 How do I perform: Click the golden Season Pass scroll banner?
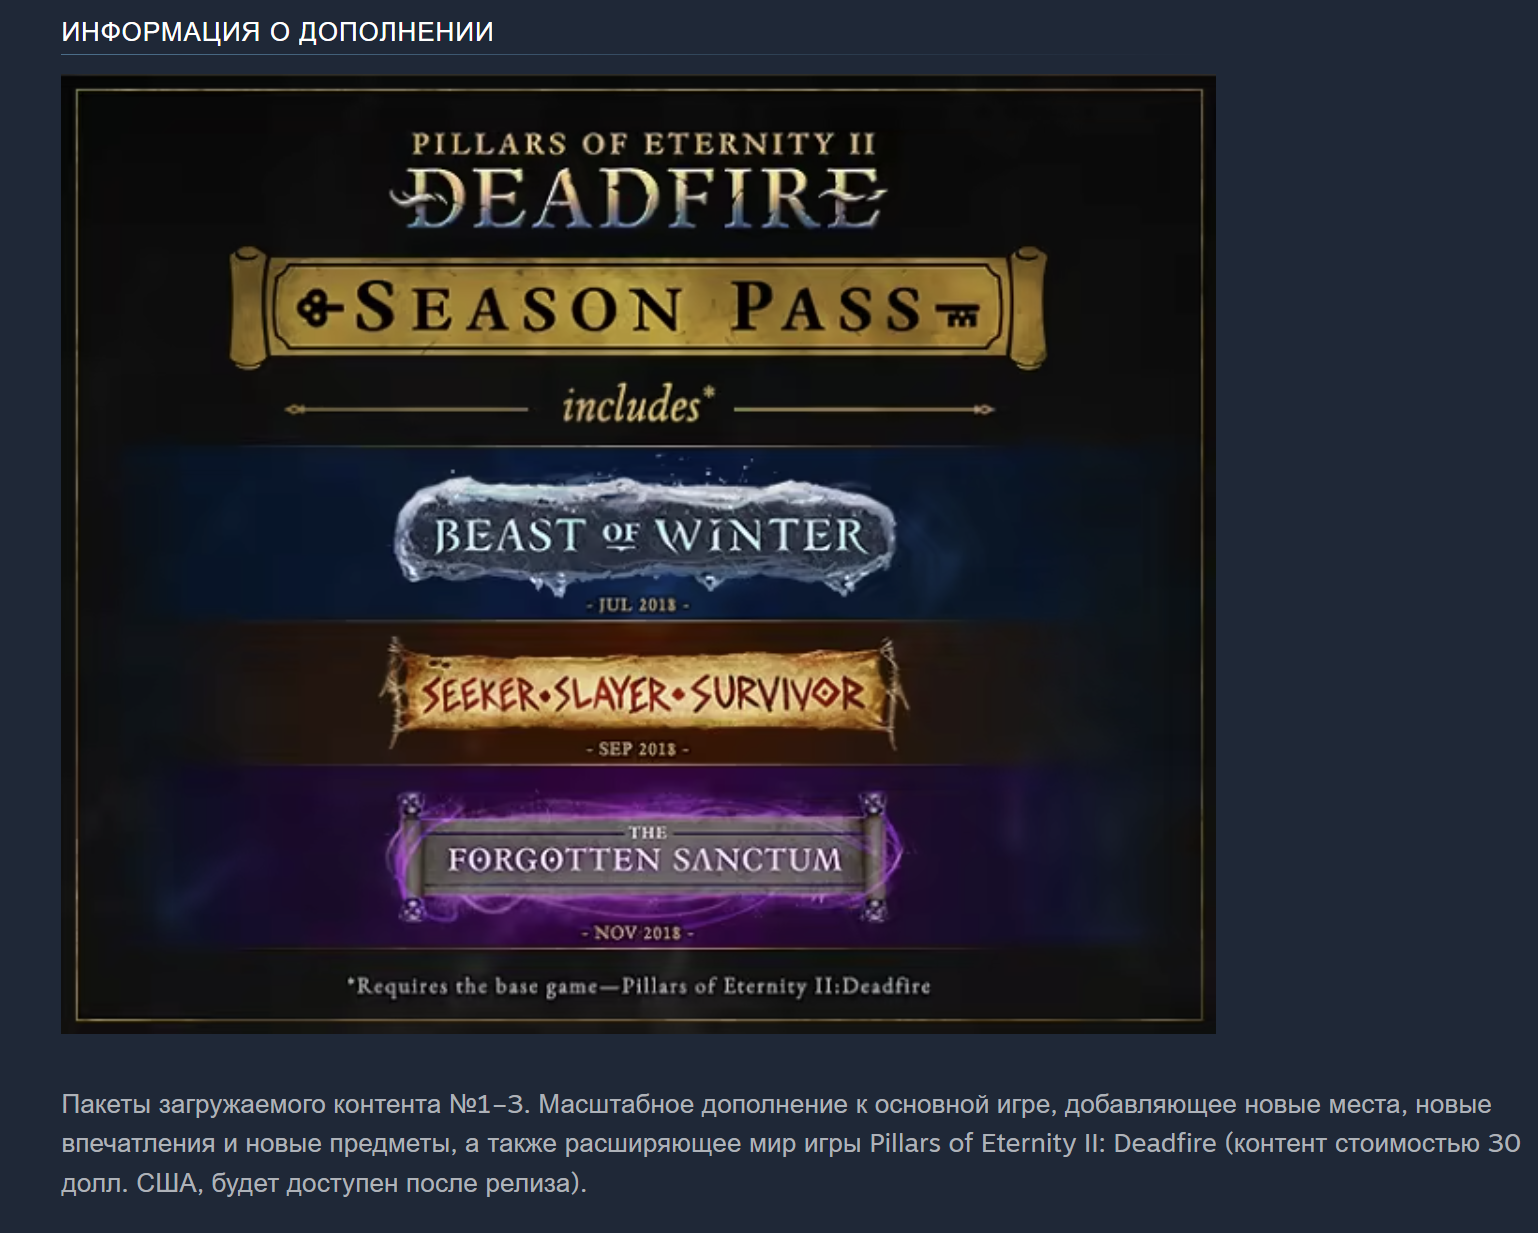pos(638,306)
